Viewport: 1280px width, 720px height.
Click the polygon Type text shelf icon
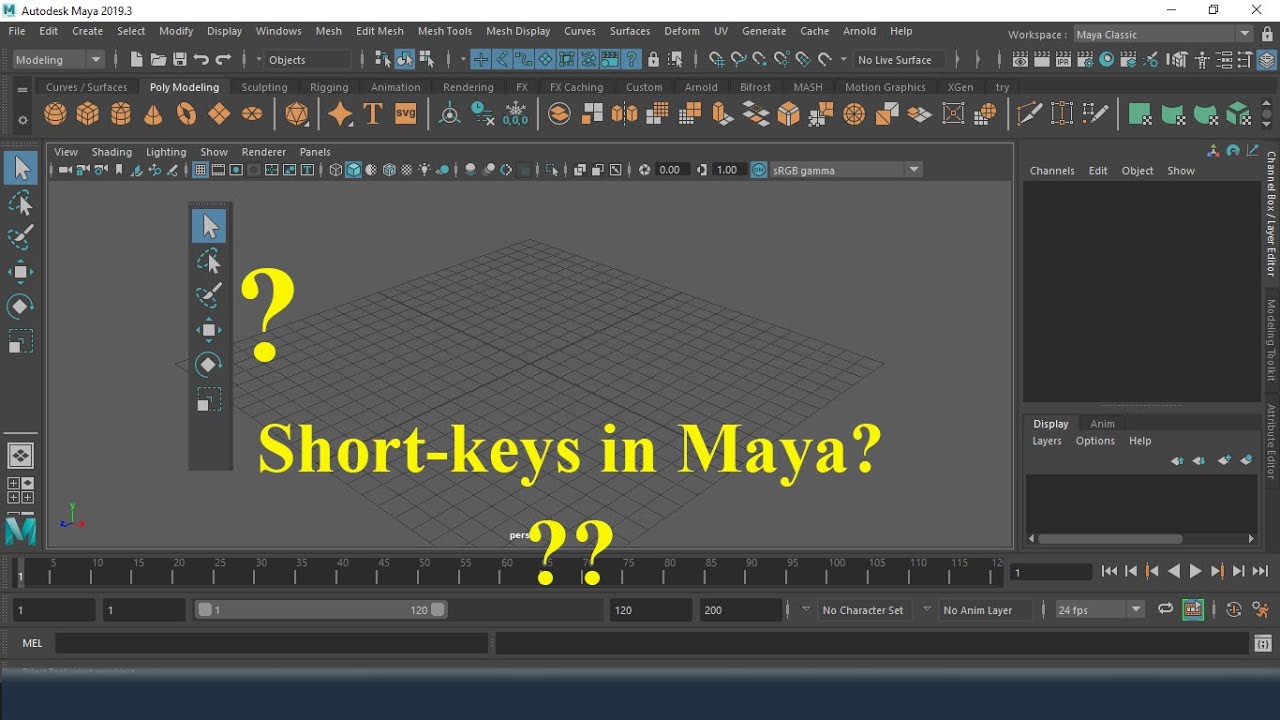click(373, 114)
